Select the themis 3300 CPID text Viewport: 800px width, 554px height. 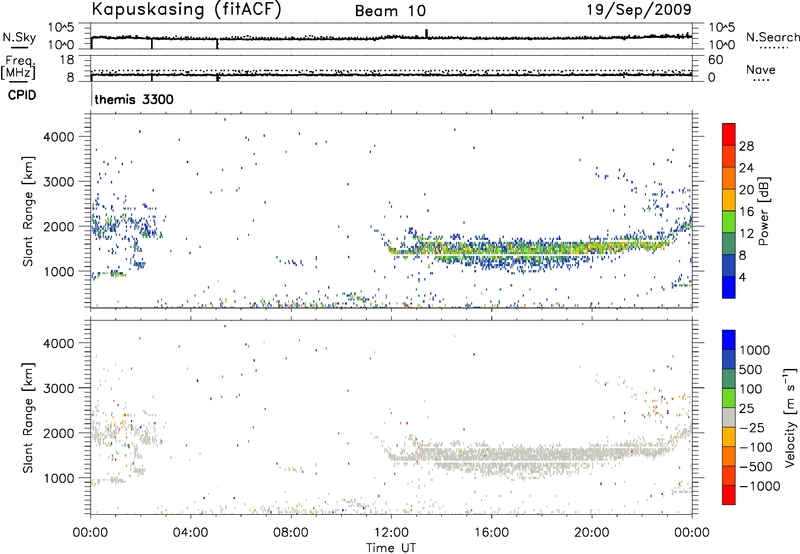point(134,99)
